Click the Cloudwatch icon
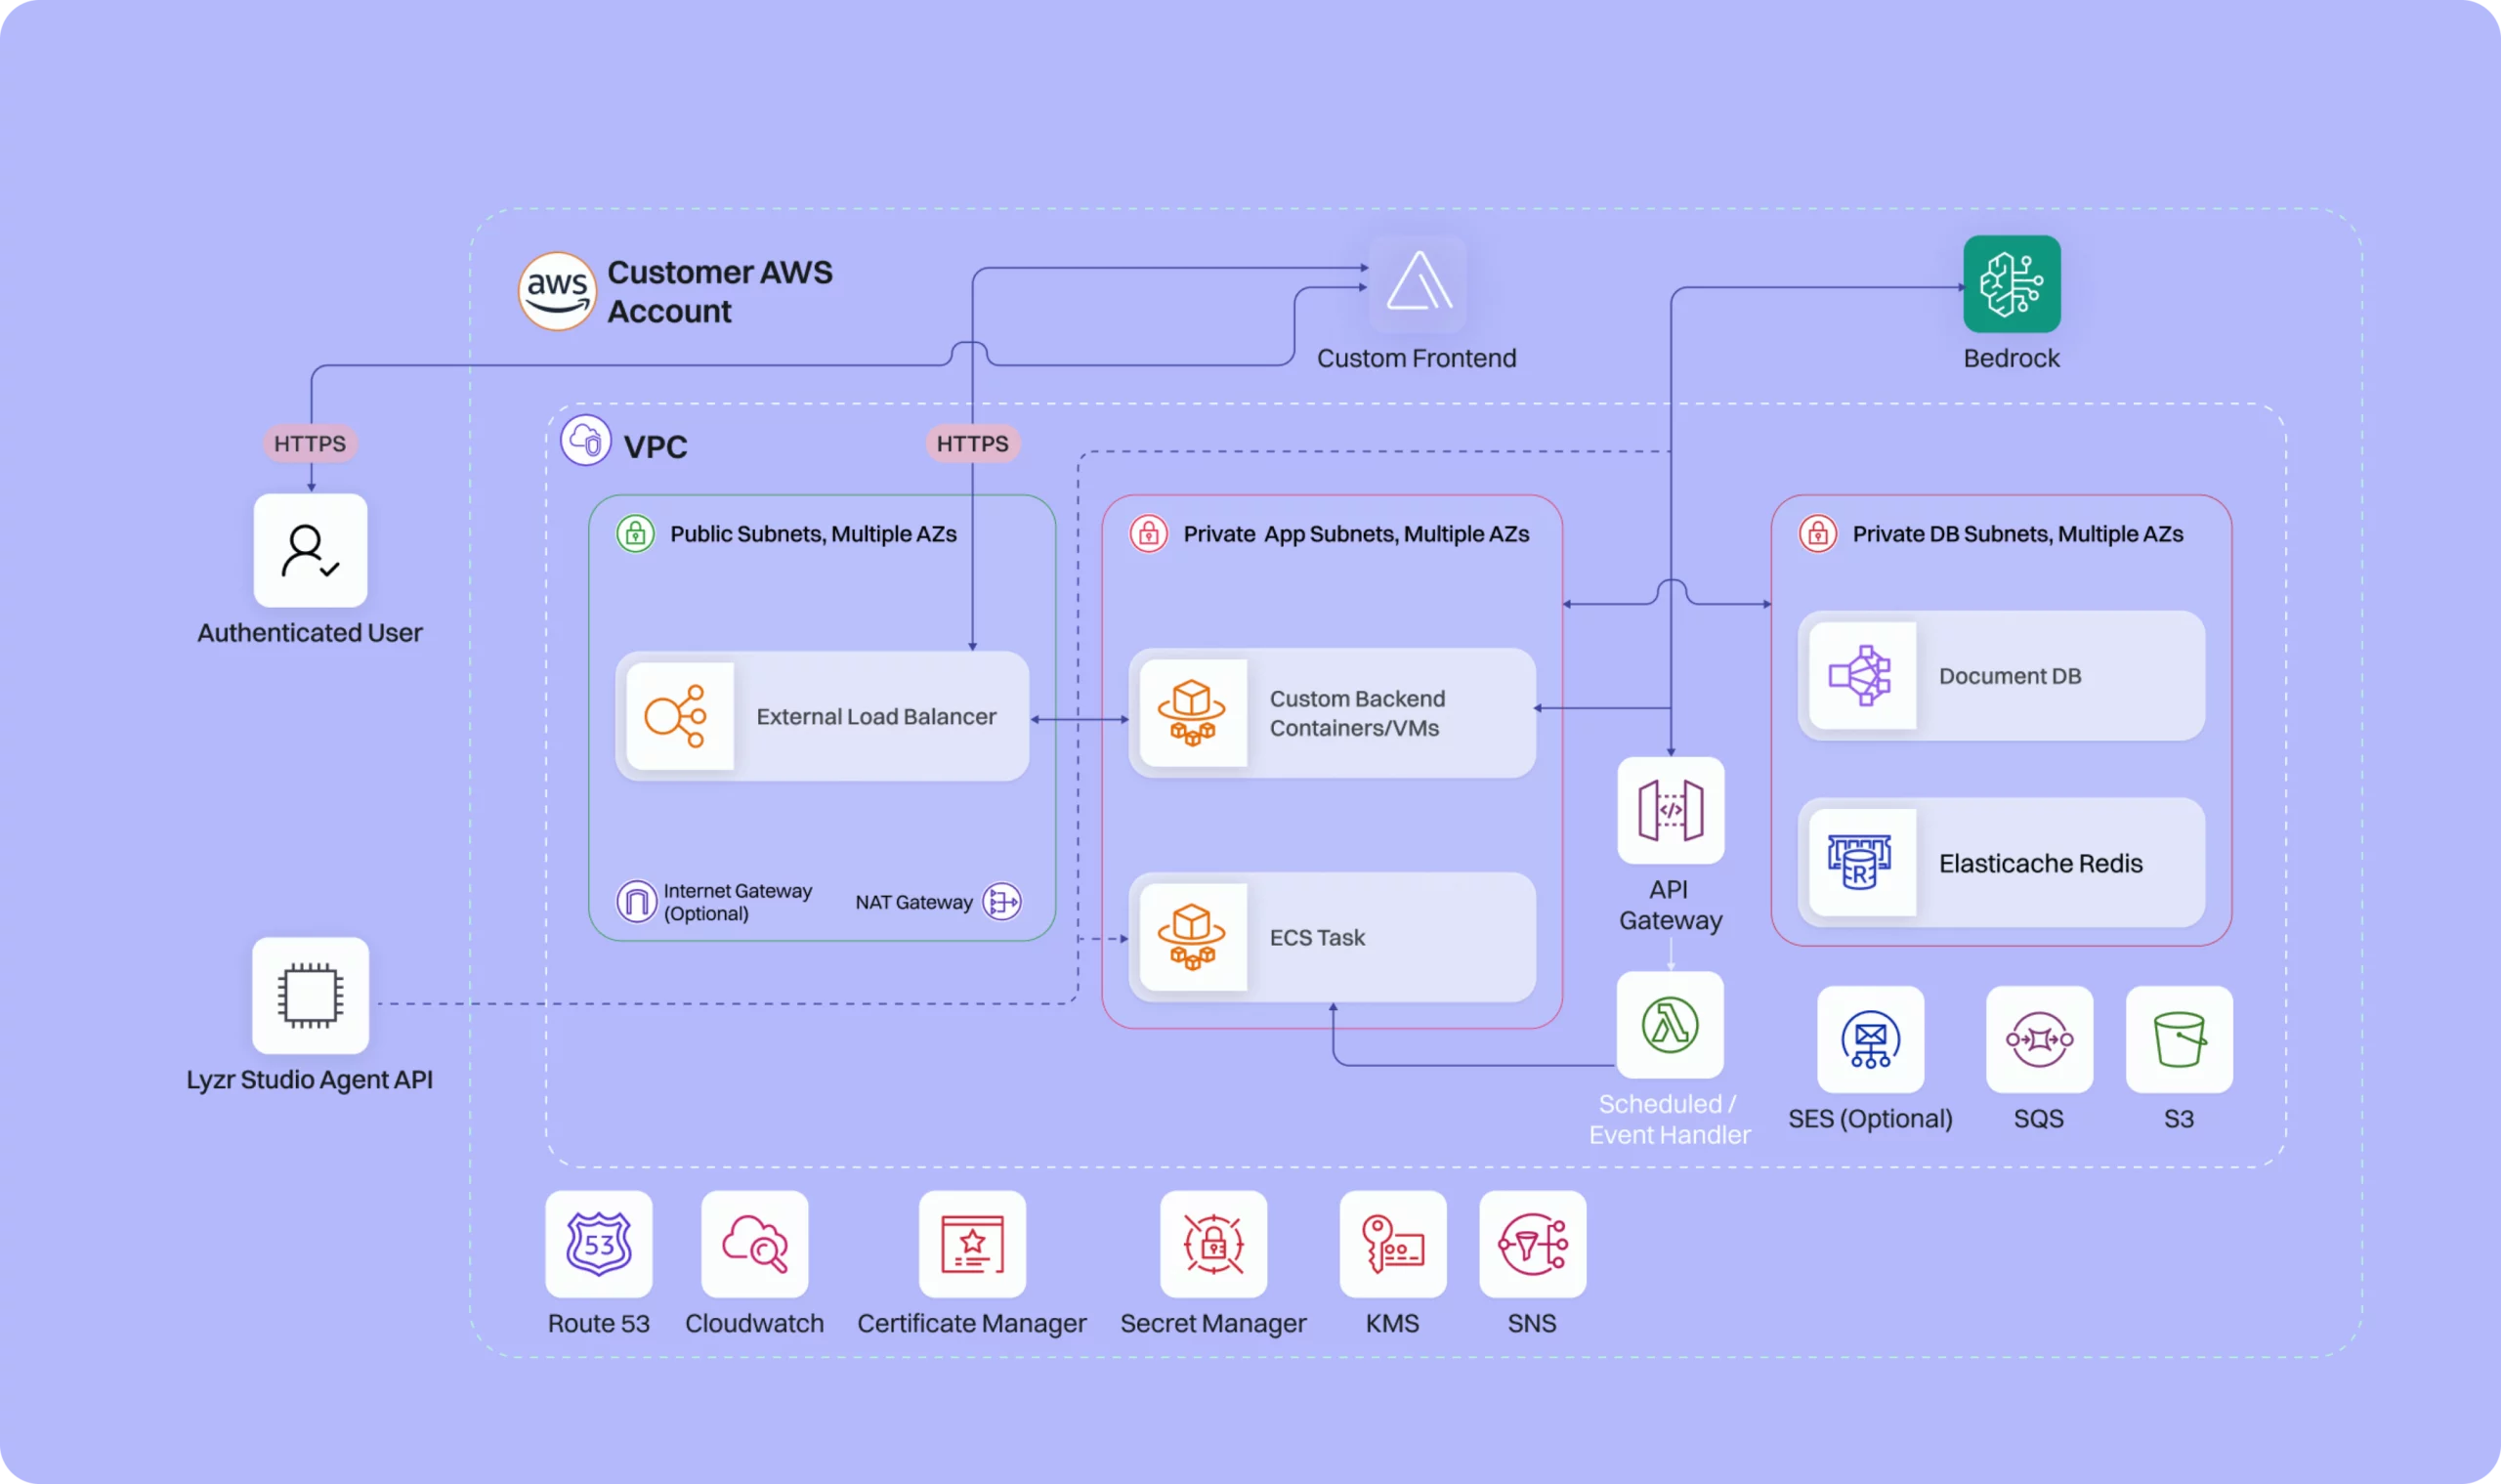 [753, 1245]
